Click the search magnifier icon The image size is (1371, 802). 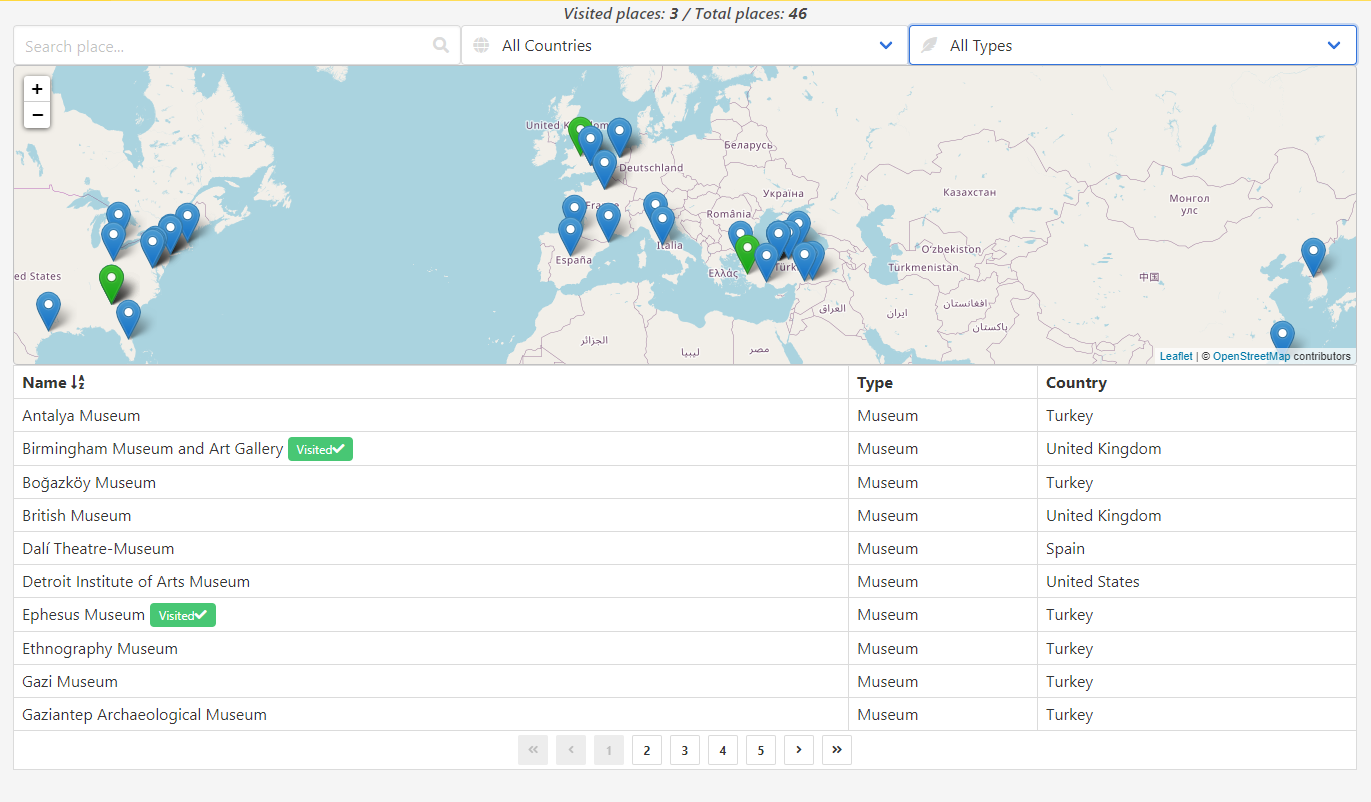(x=441, y=45)
